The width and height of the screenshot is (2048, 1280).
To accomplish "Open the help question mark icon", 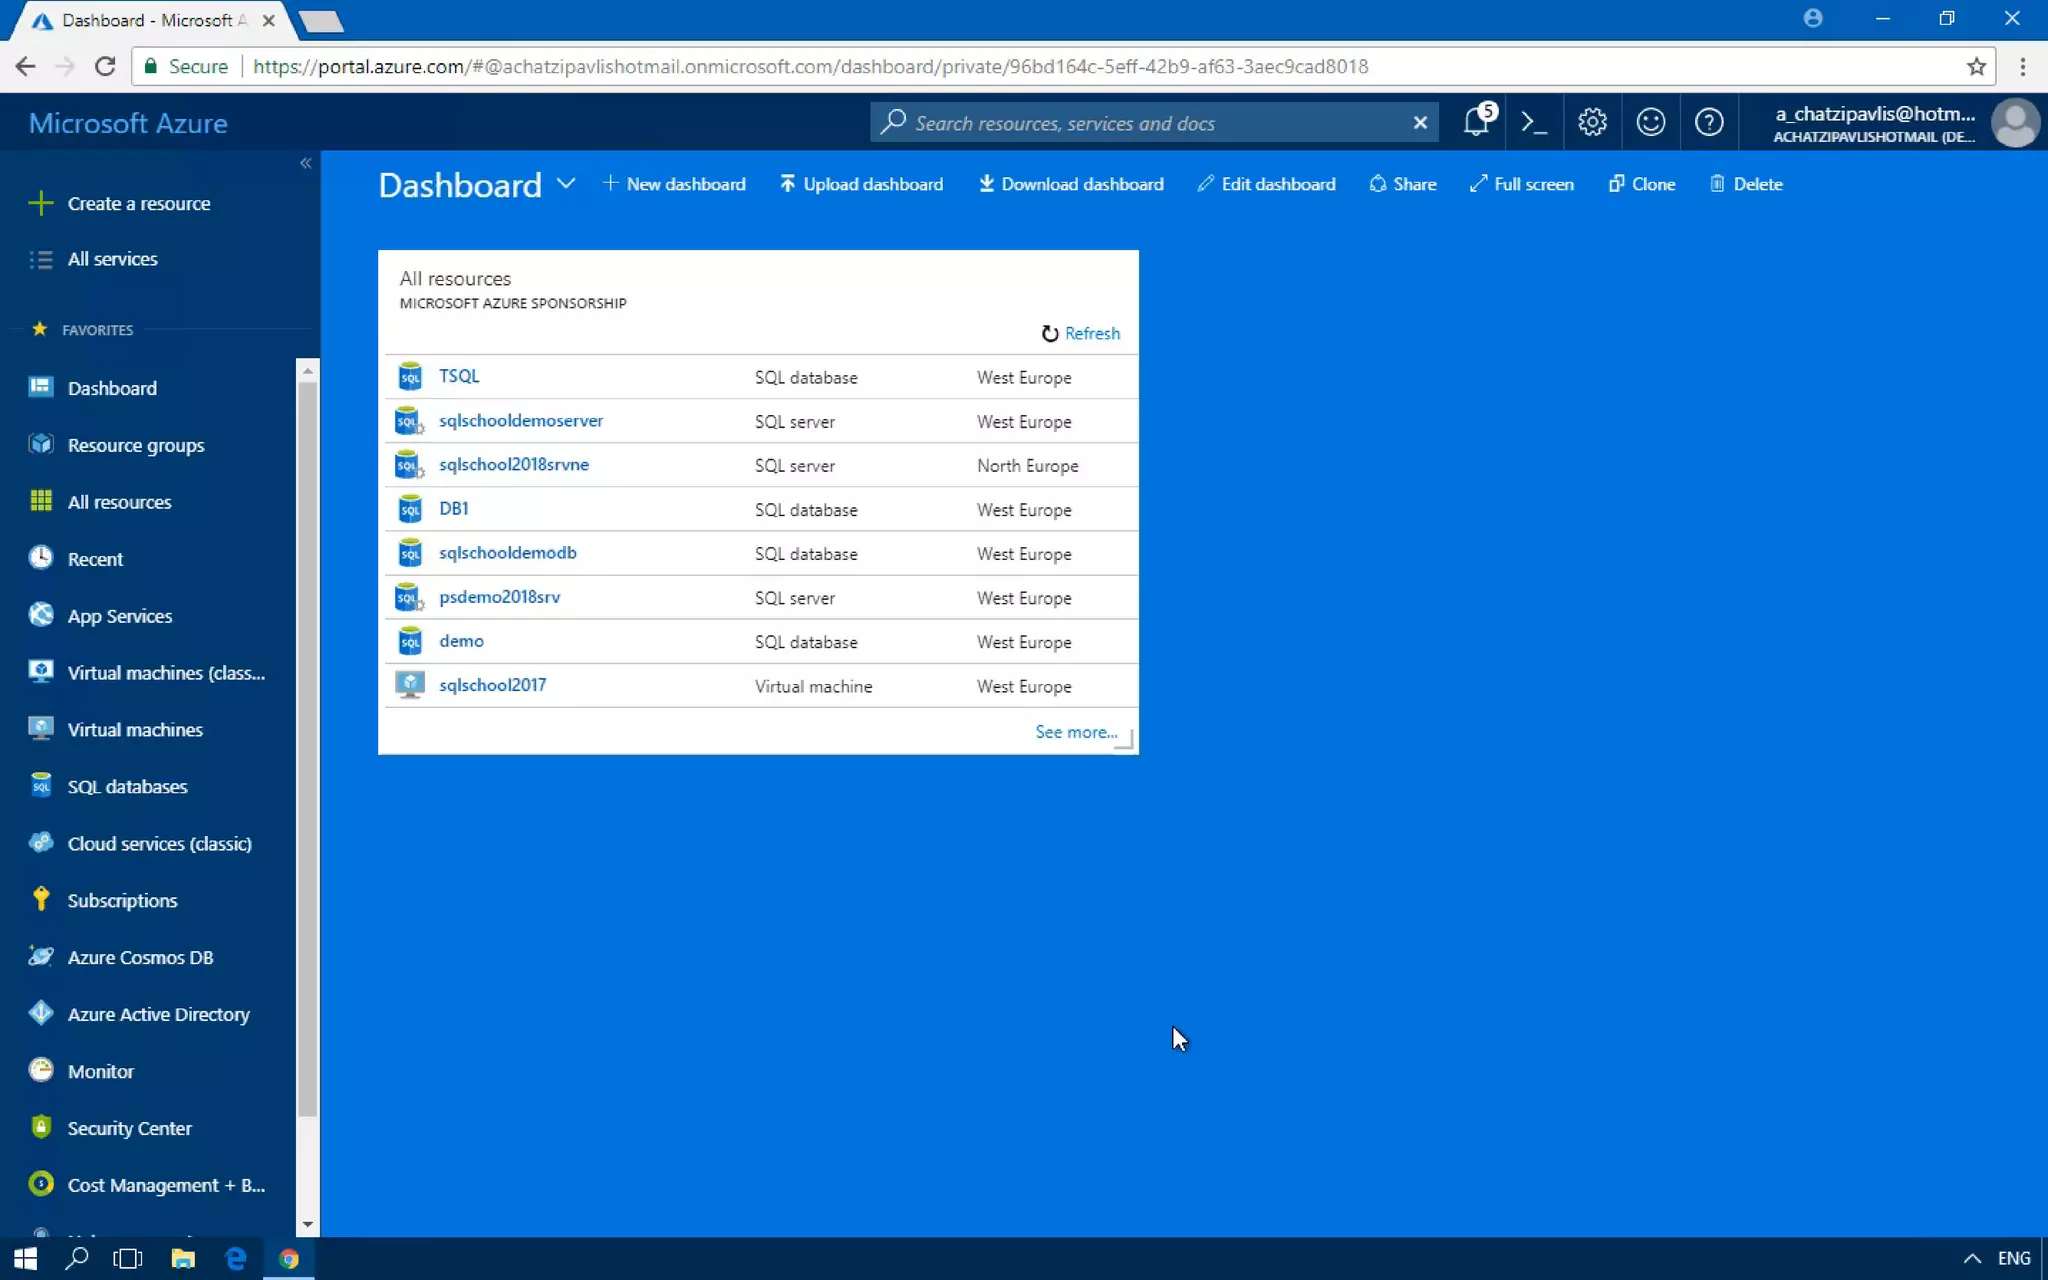I will point(1709,123).
